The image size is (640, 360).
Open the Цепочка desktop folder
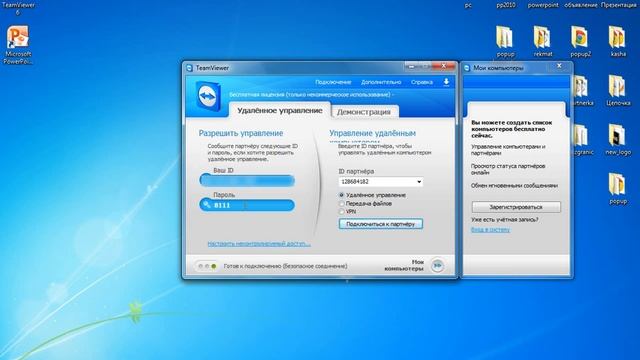click(x=618, y=90)
